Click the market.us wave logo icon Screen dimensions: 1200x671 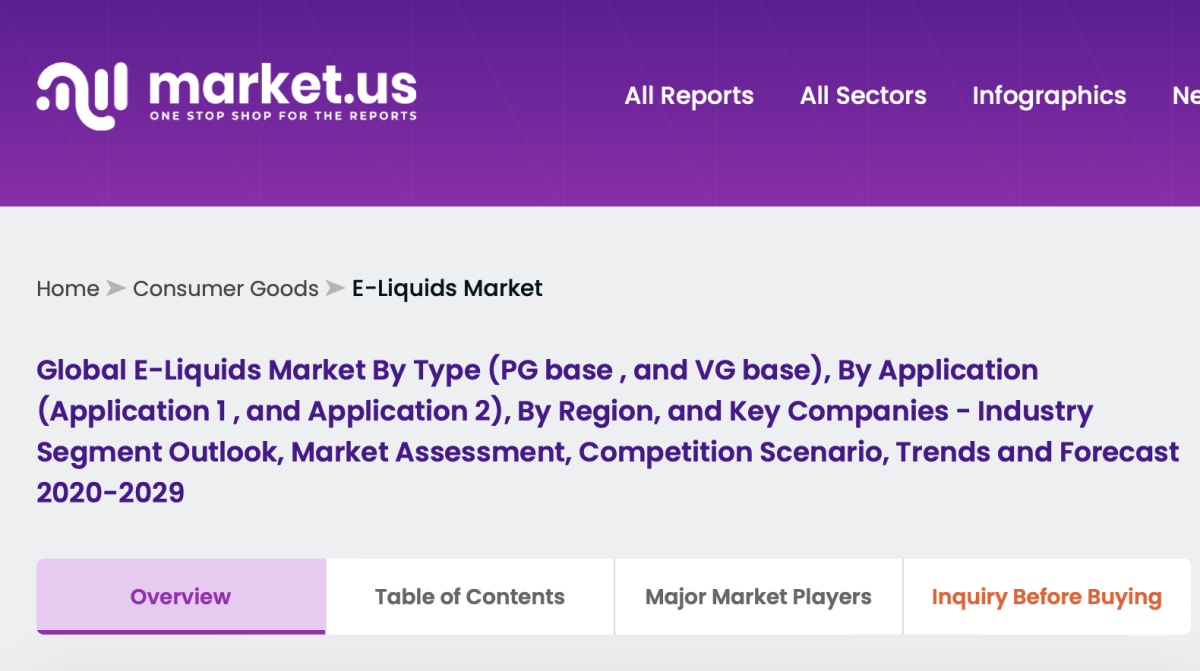pos(82,94)
